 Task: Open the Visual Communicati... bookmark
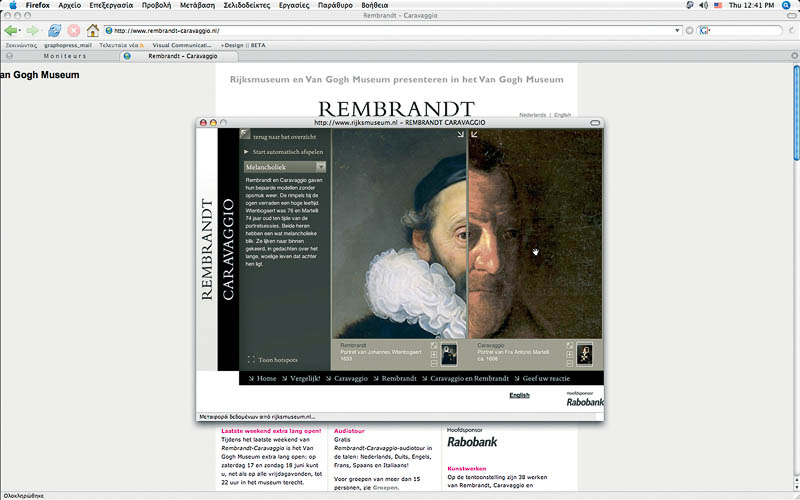pyautogui.click(x=182, y=45)
